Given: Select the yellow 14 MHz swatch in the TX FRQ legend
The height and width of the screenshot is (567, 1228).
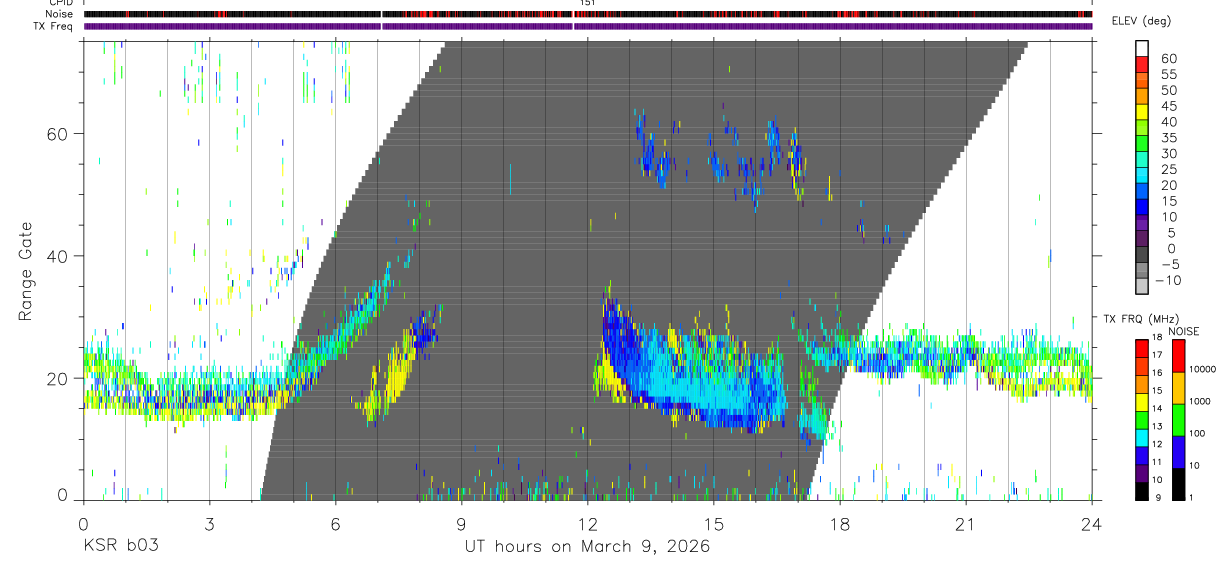Looking at the screenshot, I should coord(1144,402).
